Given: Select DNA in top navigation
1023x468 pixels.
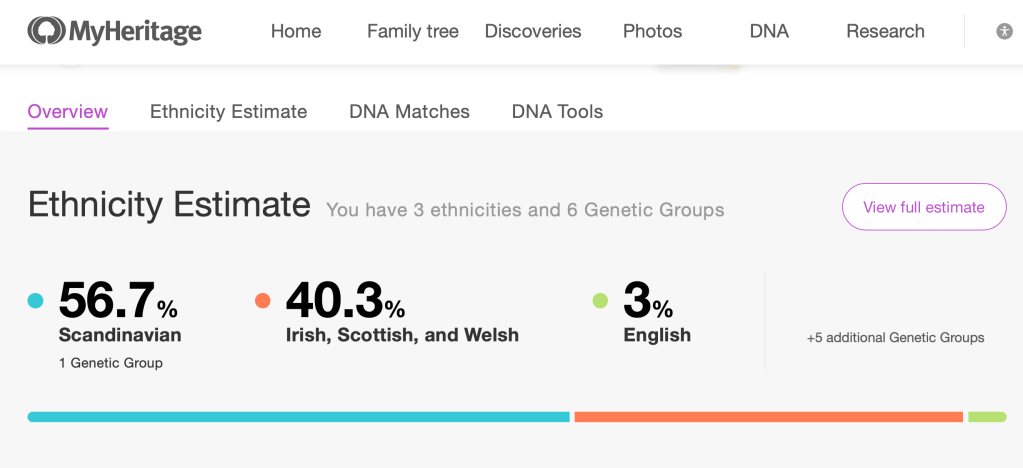Looking at the screenshot, I should [x=769, y=32].
